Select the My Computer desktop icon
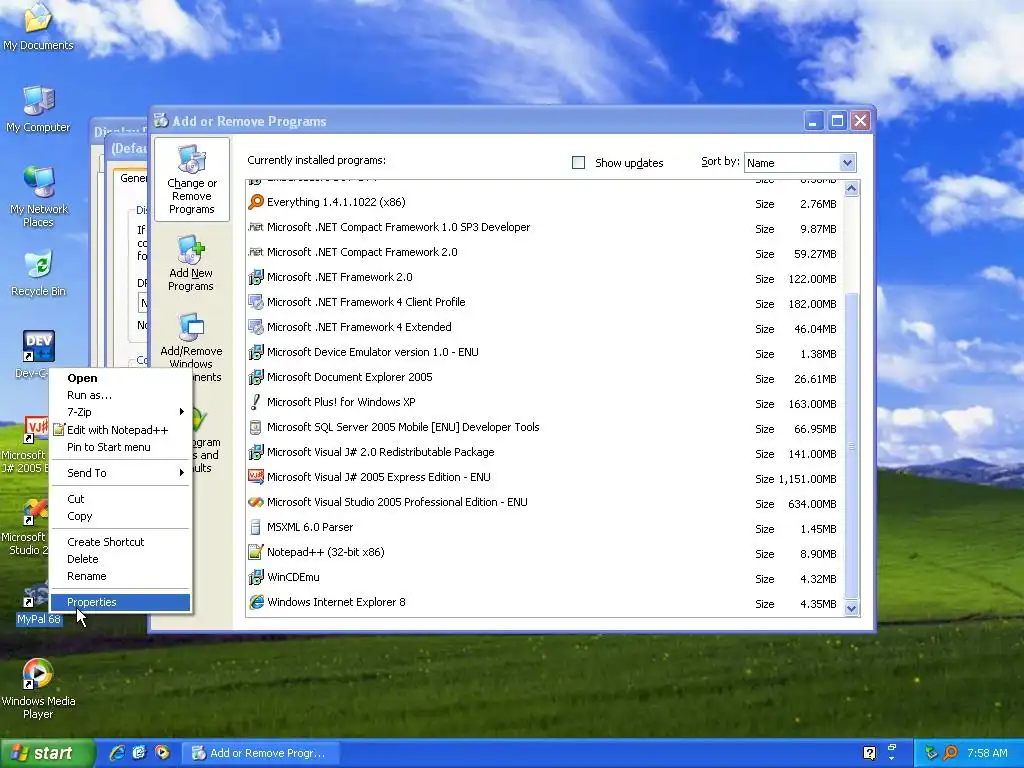Image resolution: width=1024 pixels, height=768 pixels. [39, 109]
